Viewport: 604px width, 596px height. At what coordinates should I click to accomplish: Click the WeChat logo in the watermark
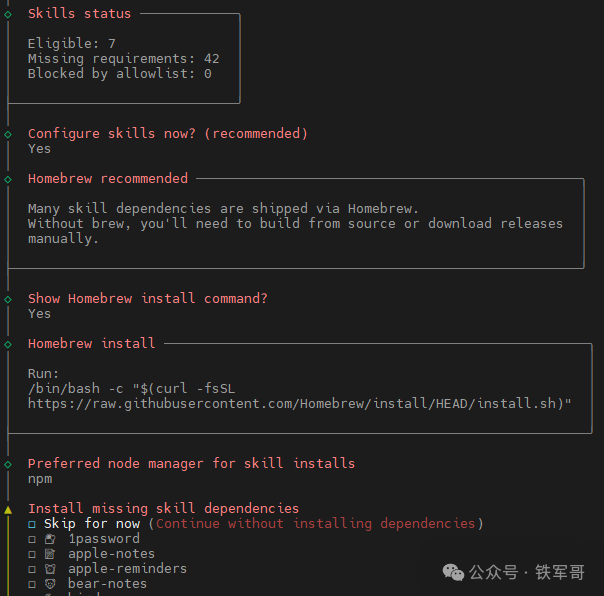pos(454,572)
